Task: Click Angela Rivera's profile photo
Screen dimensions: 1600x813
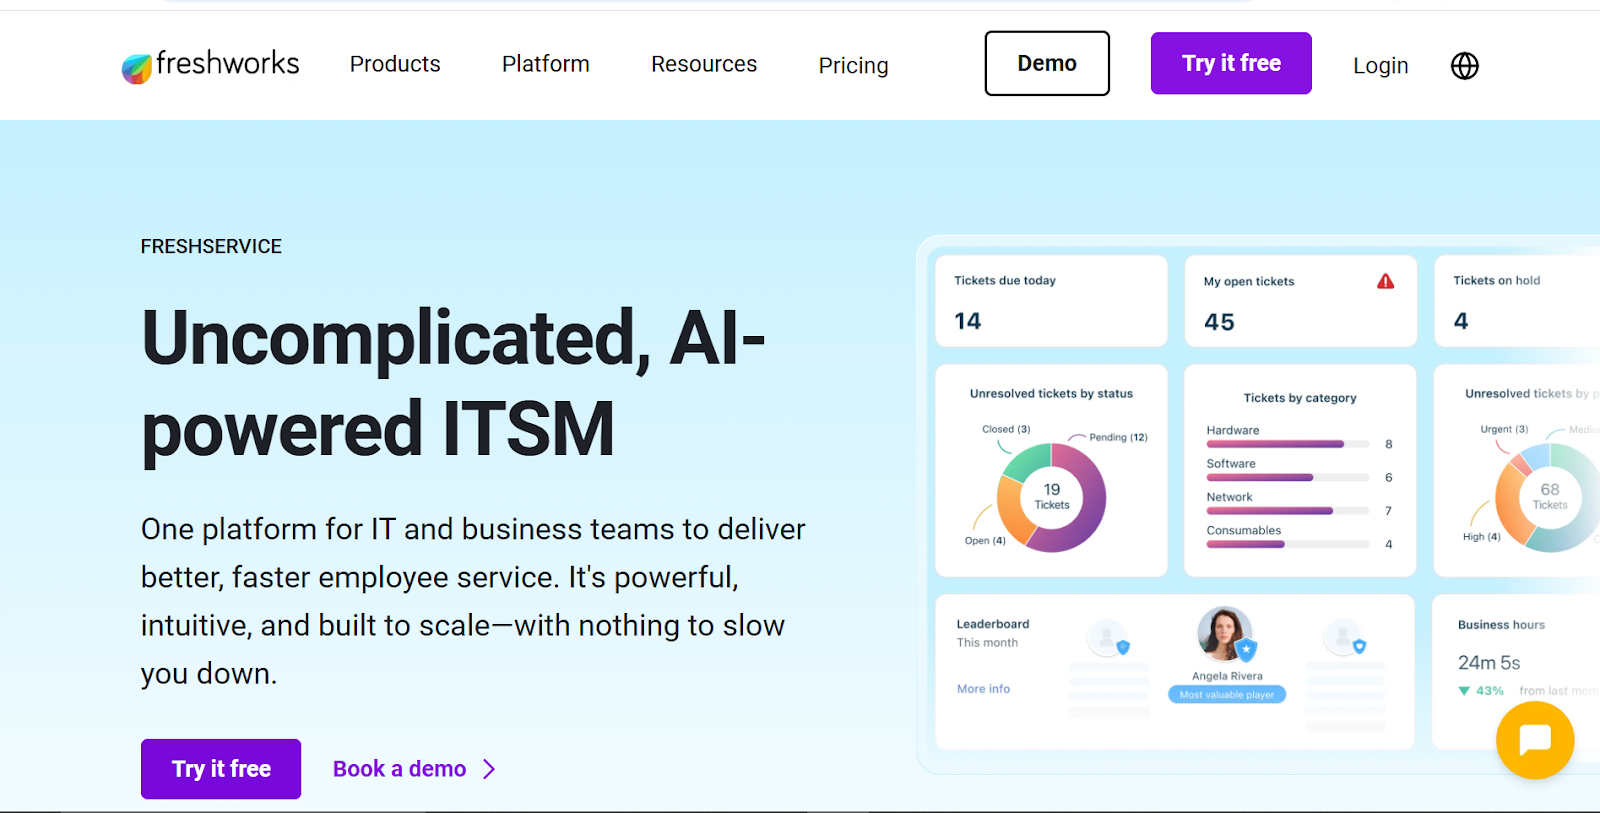Action: [x=1223, y=633]
